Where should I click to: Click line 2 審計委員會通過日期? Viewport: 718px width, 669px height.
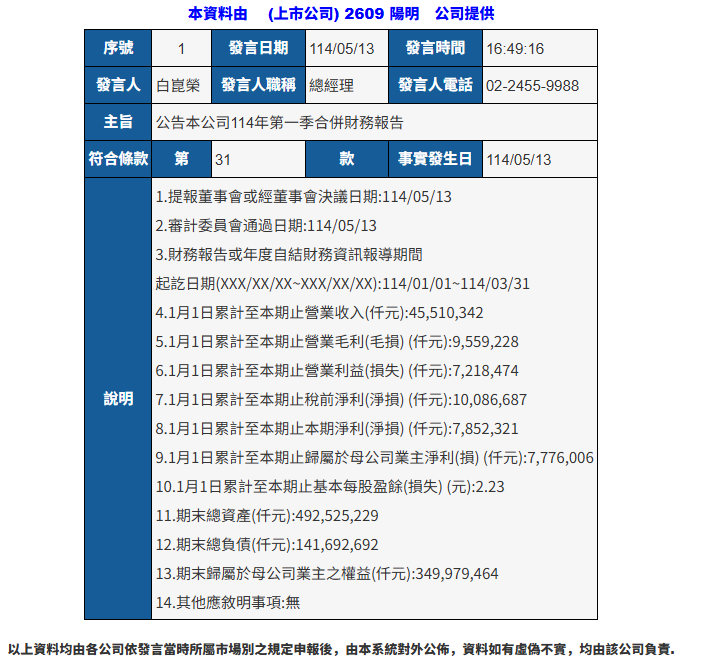266,226
